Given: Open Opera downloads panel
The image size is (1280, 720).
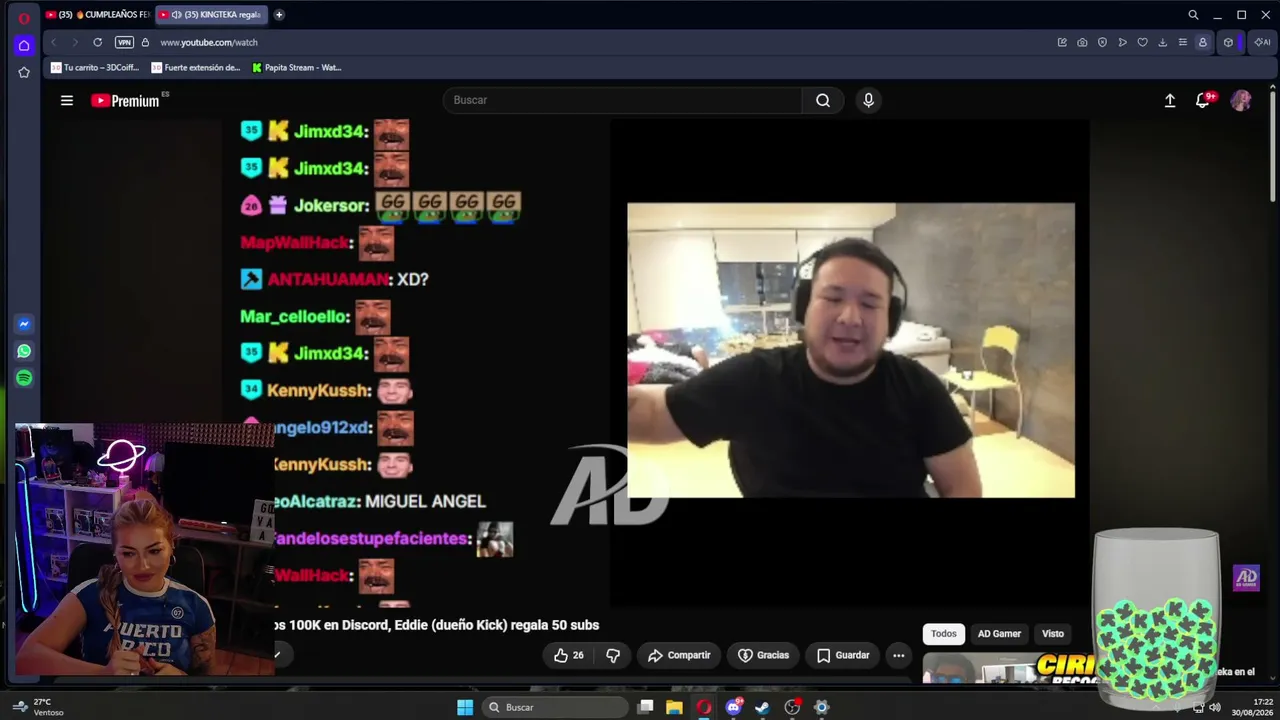Looking at the screenshot, I should click(x=1162, y=42).
